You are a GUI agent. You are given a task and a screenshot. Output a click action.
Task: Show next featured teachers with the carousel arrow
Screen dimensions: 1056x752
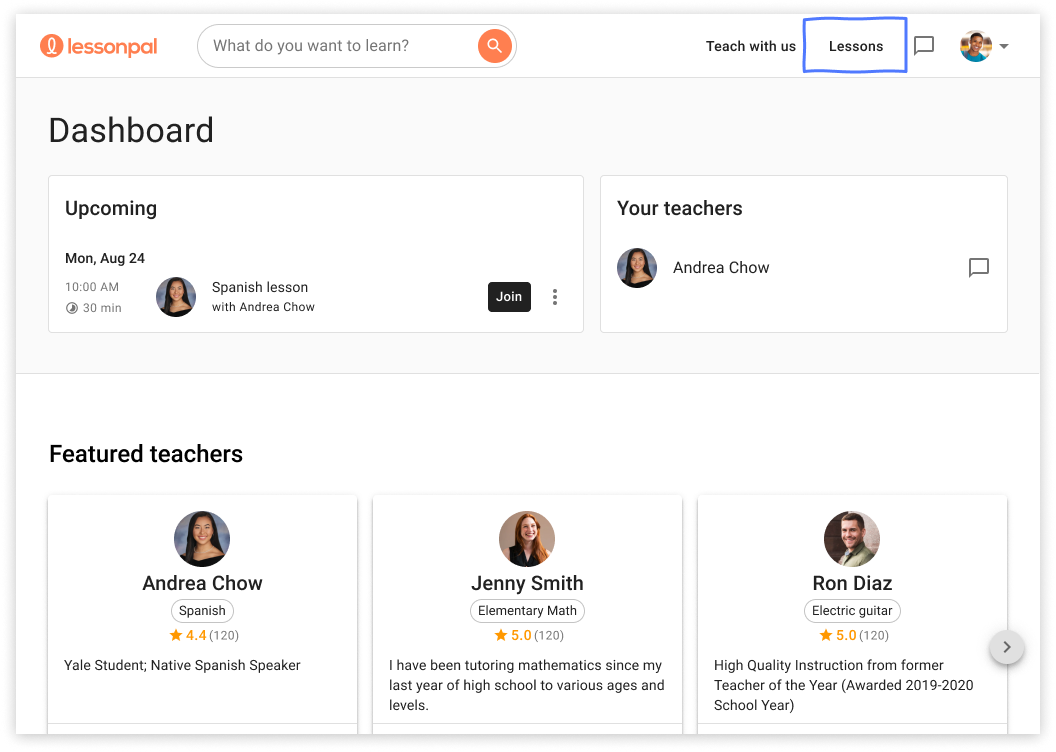coord(1007,647)
